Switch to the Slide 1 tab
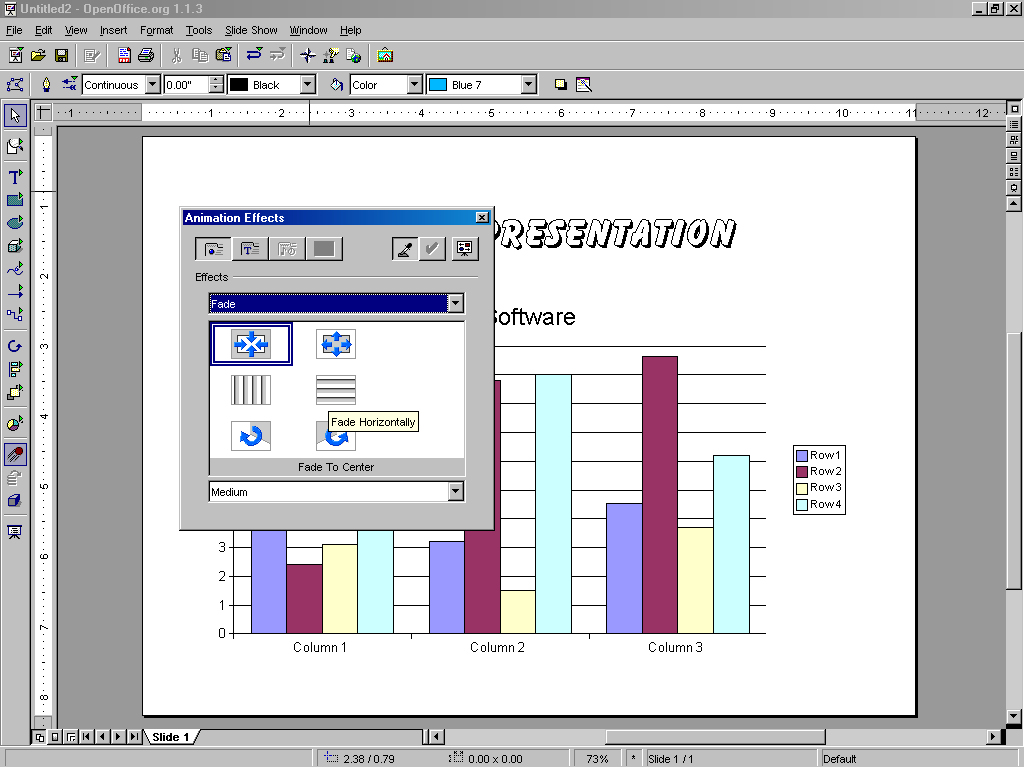Screen dimensions: 1024x768 point(170,737)
